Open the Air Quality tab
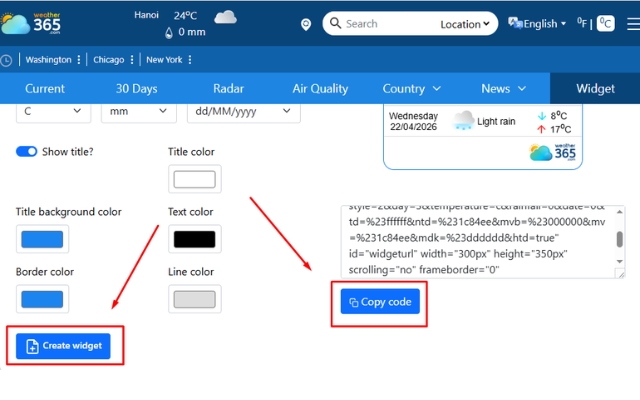This screenshot has height=400, width=640. pyautogui.click(x=320, y=89)
